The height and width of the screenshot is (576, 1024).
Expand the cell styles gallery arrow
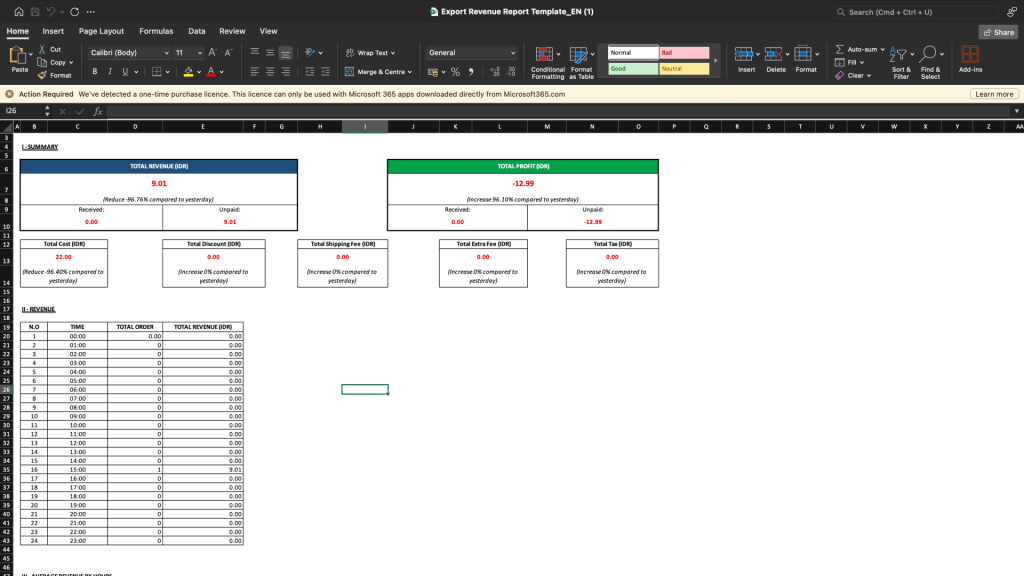(715, 61)
